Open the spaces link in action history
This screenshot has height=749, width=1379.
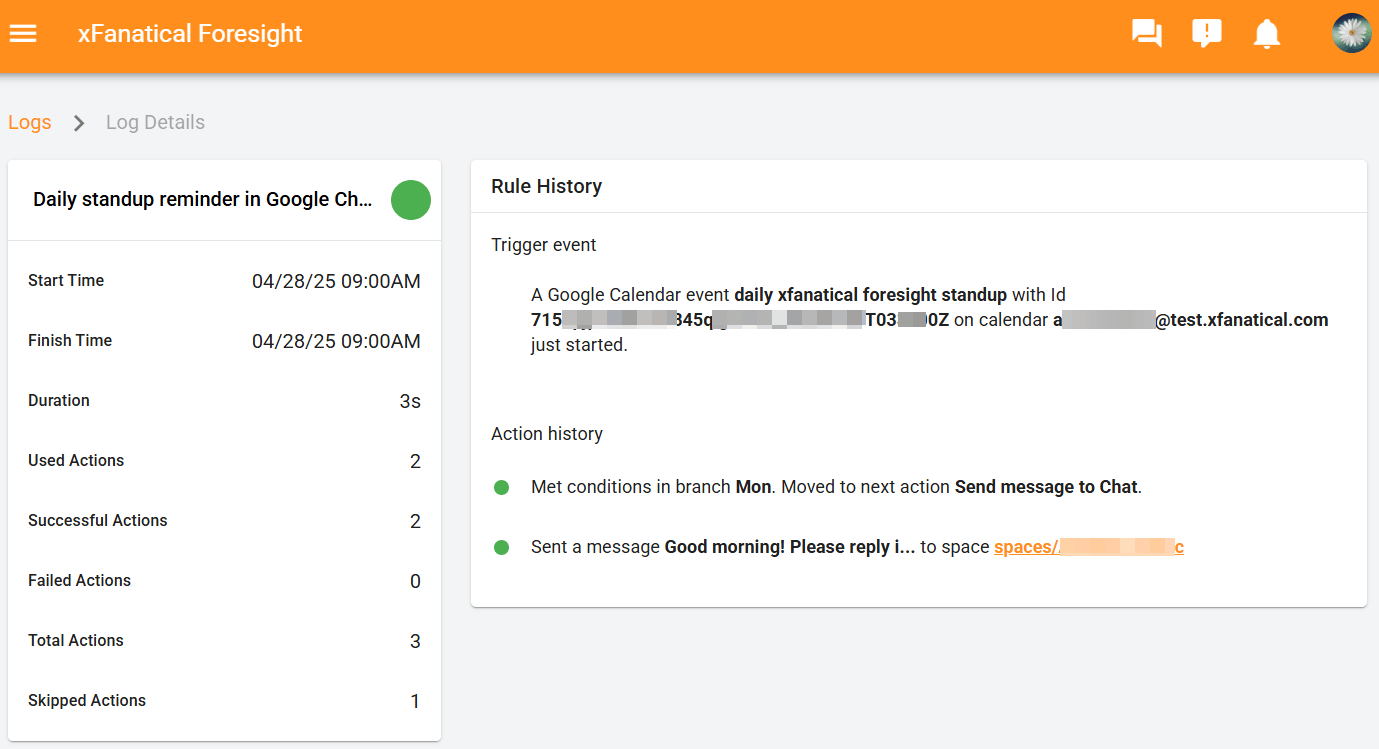(1089, 547)
